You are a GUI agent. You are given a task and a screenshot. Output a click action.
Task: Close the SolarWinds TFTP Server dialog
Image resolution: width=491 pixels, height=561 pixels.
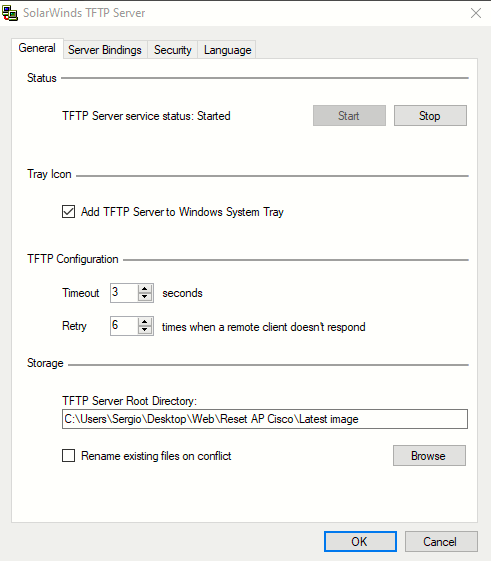coord(476,13)
